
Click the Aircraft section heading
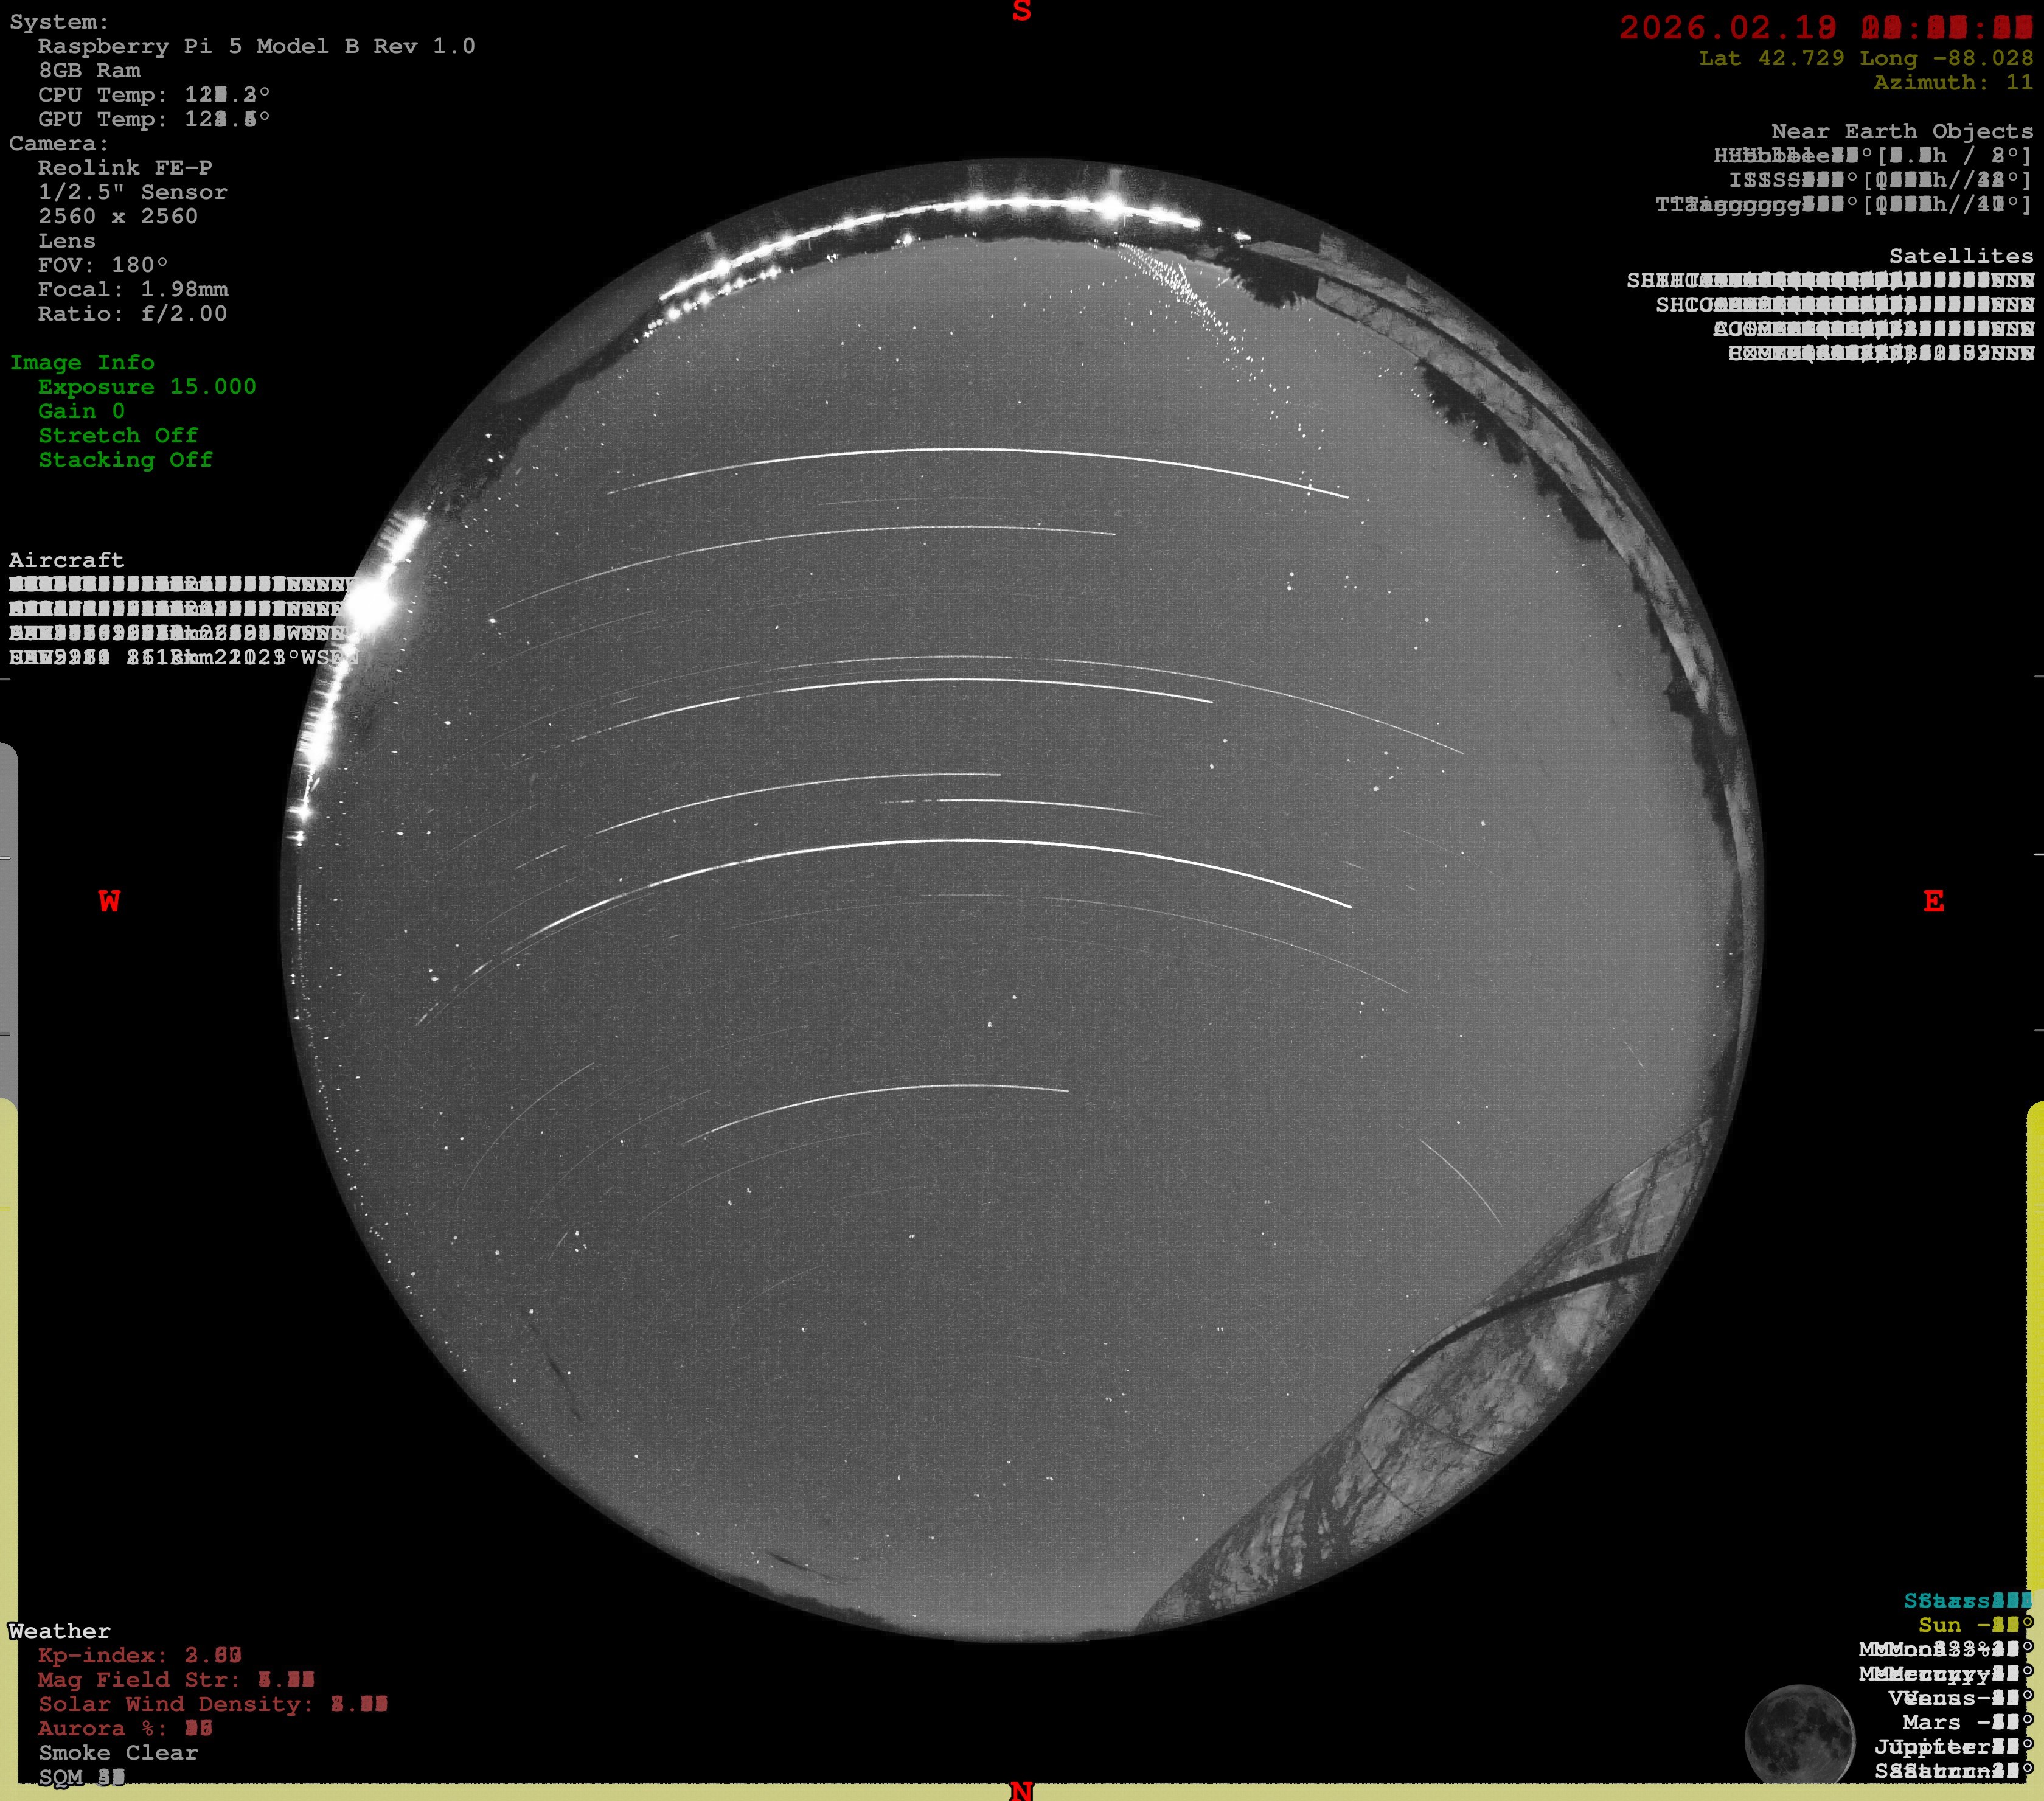[66, 560]
